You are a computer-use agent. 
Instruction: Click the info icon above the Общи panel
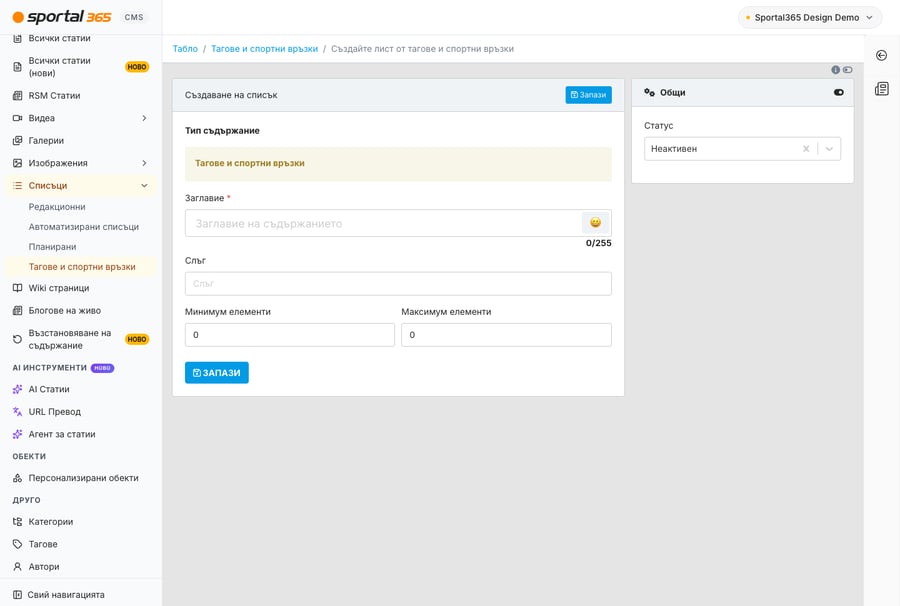coord(836,69)
